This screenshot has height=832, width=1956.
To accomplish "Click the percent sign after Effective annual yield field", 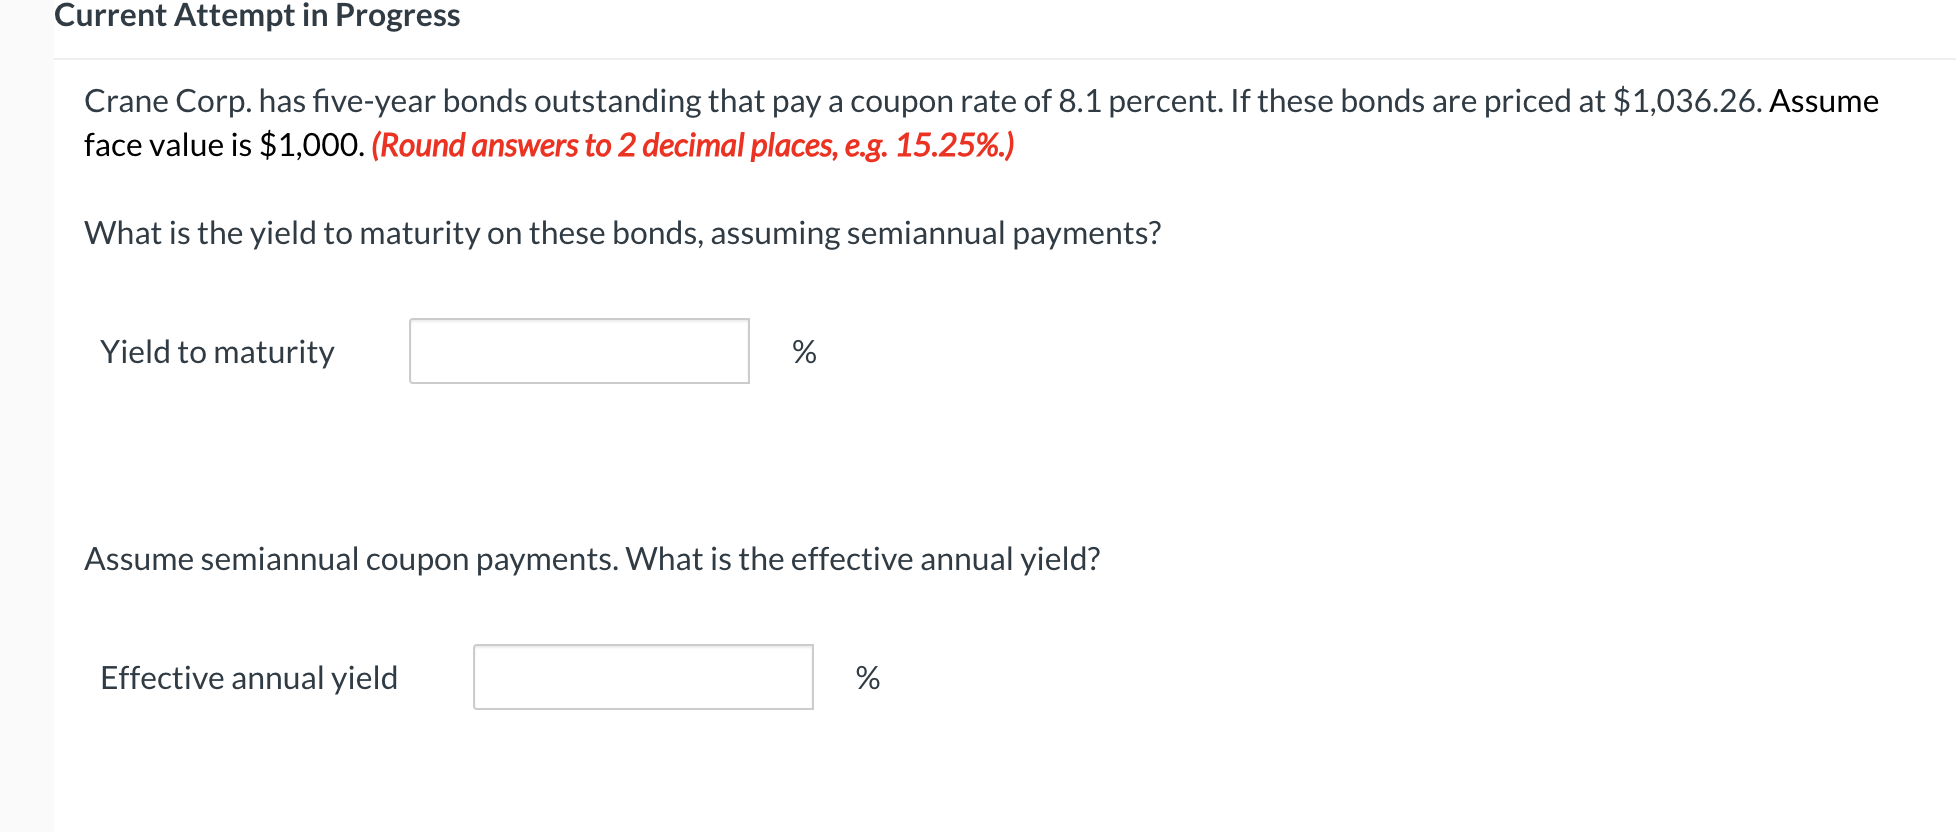I will [868, 678].
